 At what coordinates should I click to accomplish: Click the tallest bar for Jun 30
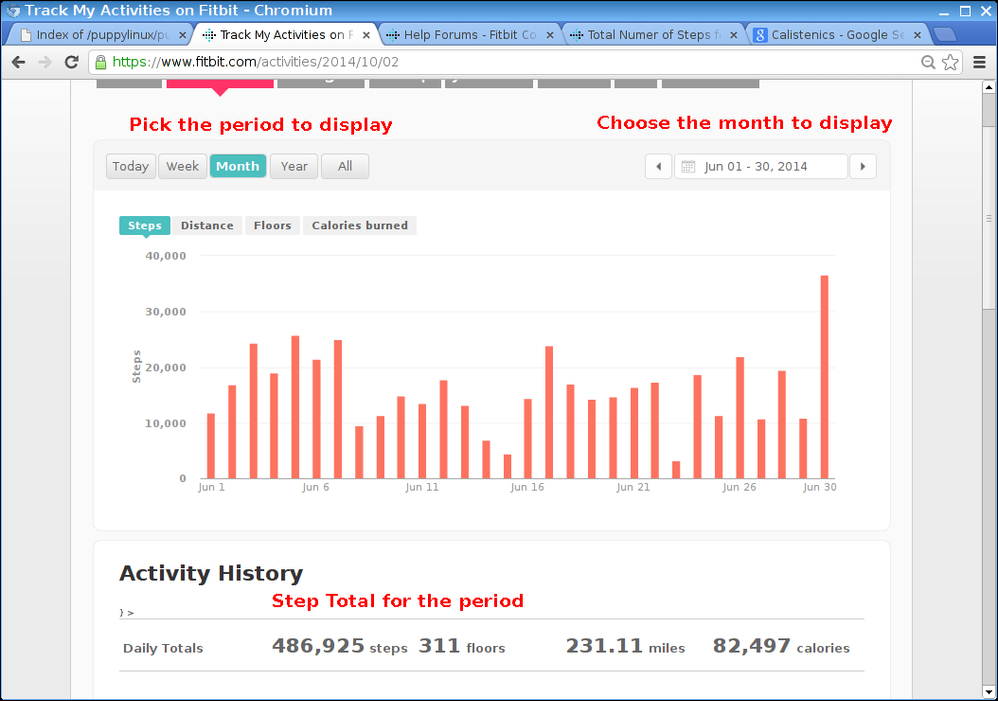click(x=824, y=377)
